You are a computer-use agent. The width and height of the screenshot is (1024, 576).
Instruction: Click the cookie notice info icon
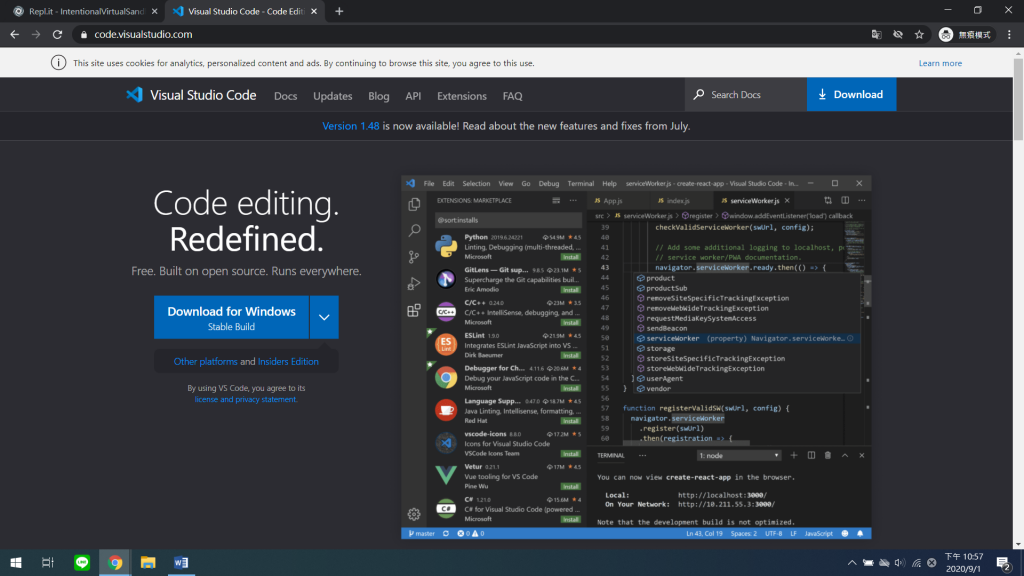(58, 63)
